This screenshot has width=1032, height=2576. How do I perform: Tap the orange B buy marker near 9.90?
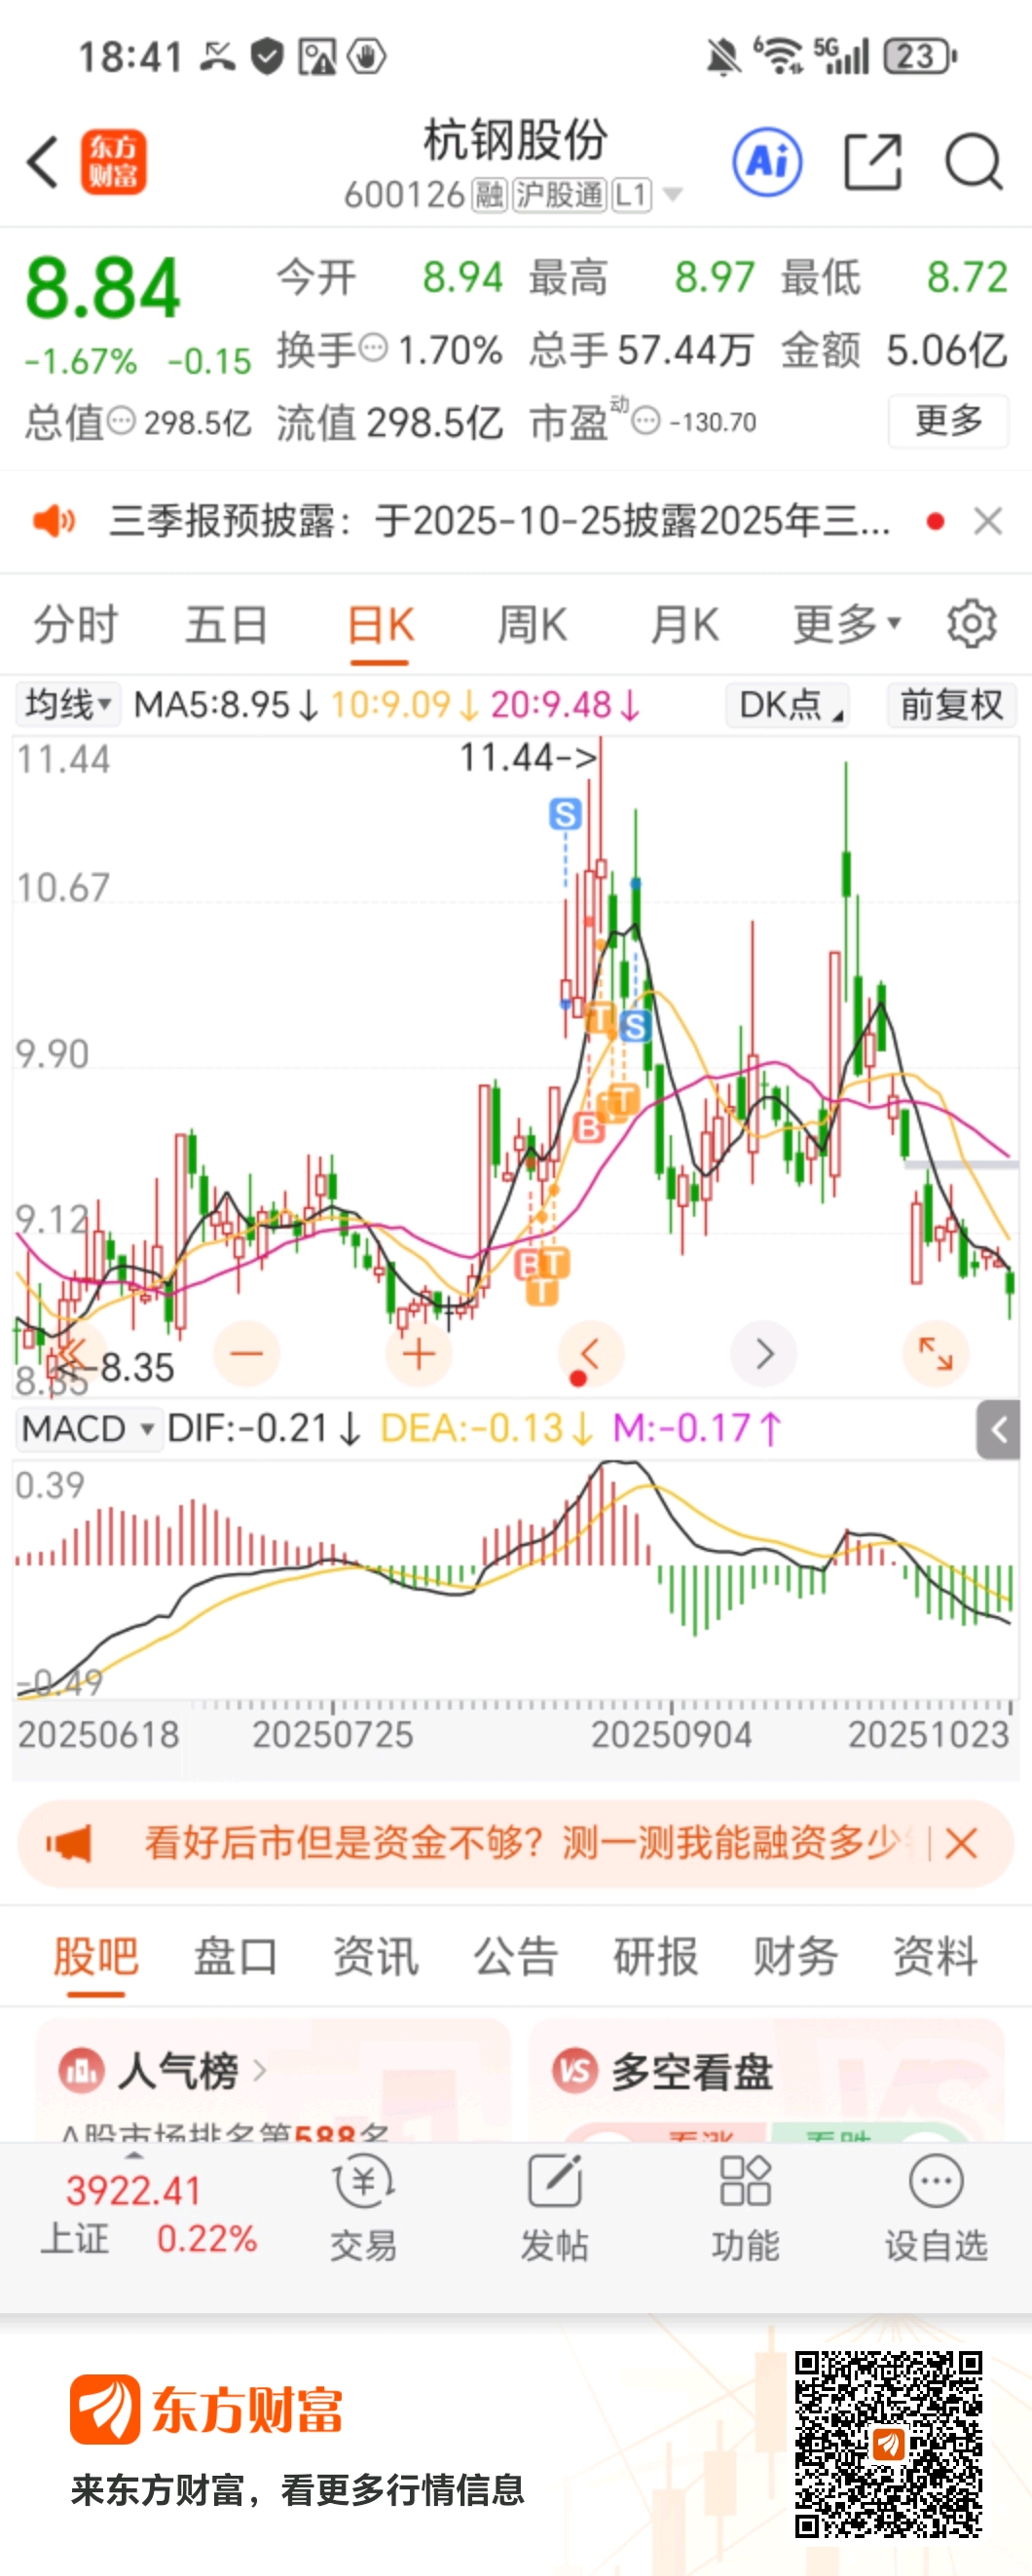coord(589,1128)
